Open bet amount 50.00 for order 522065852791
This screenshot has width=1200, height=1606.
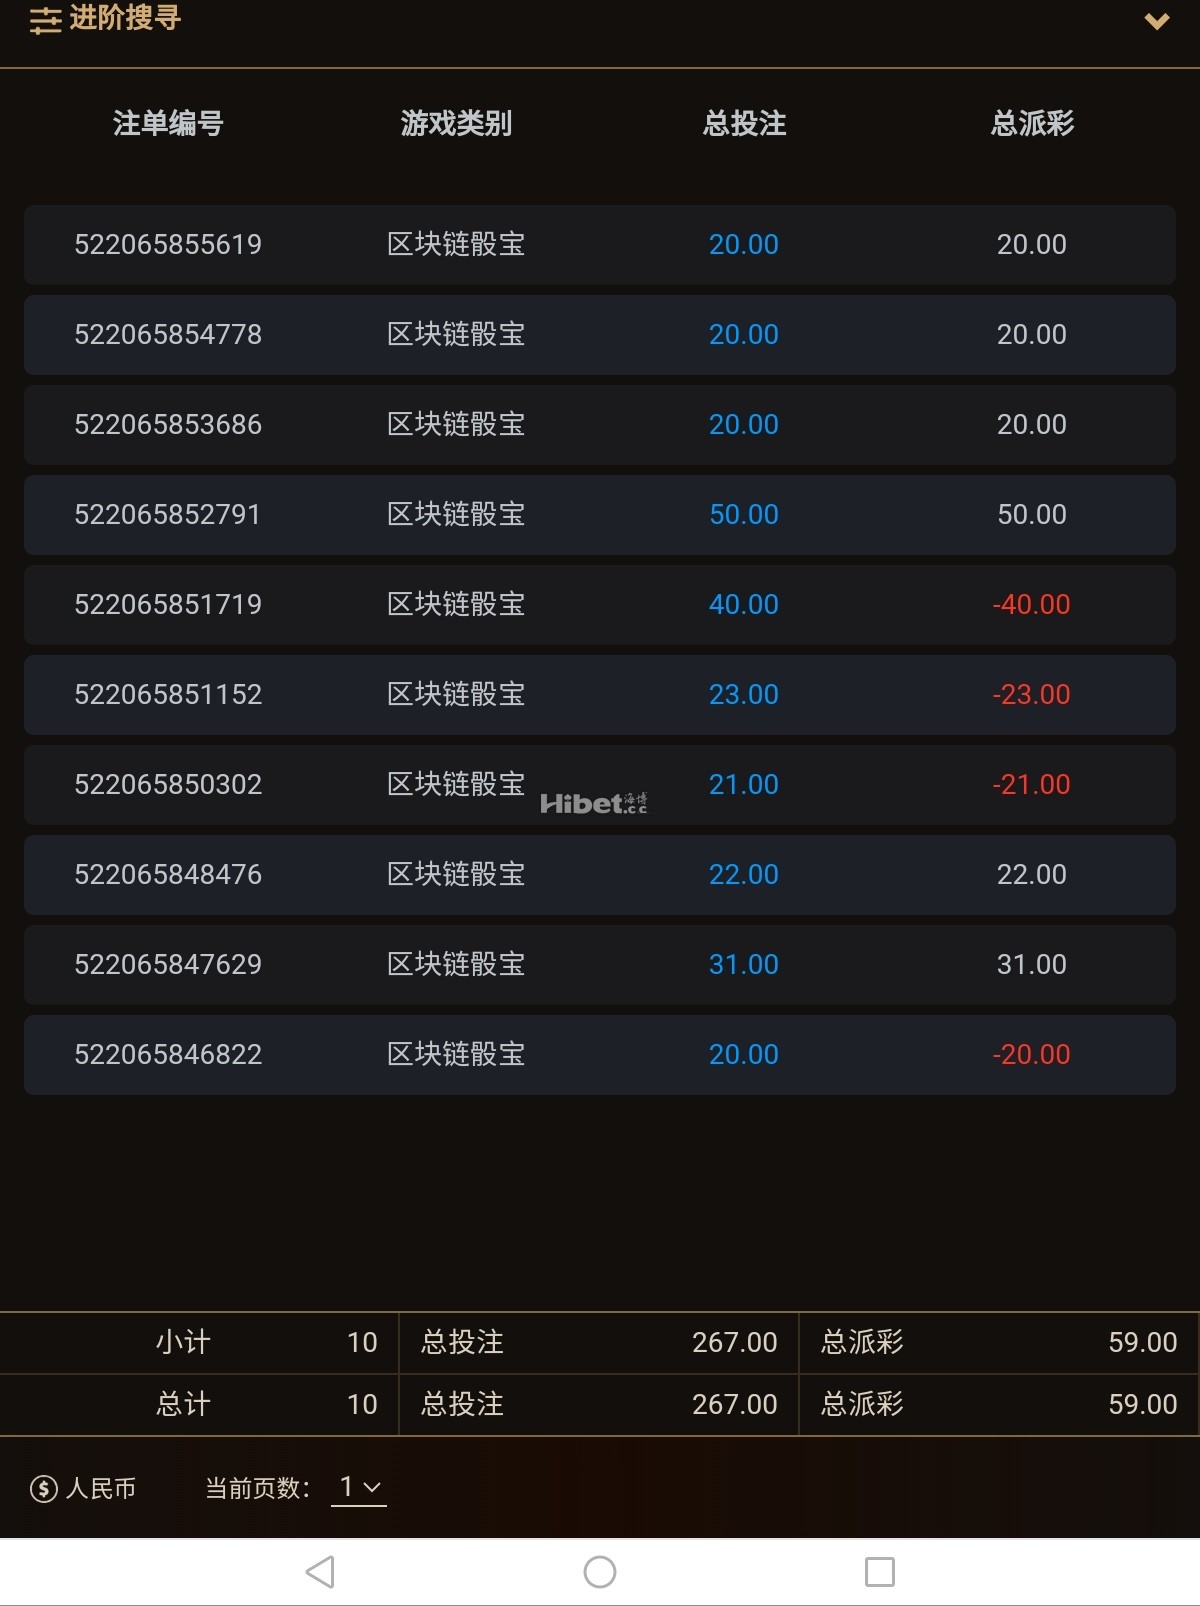click(744, 515)
